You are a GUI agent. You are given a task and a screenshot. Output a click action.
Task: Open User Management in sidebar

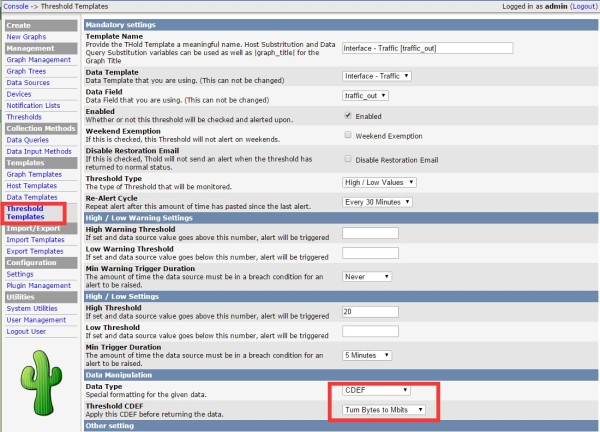coord(36,320)
